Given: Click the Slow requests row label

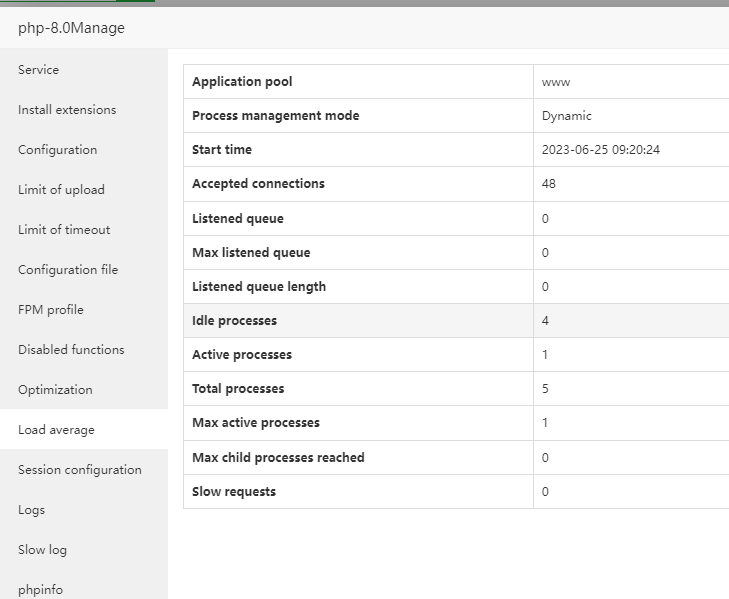Looking at the screenshot, I should point(234,492).
